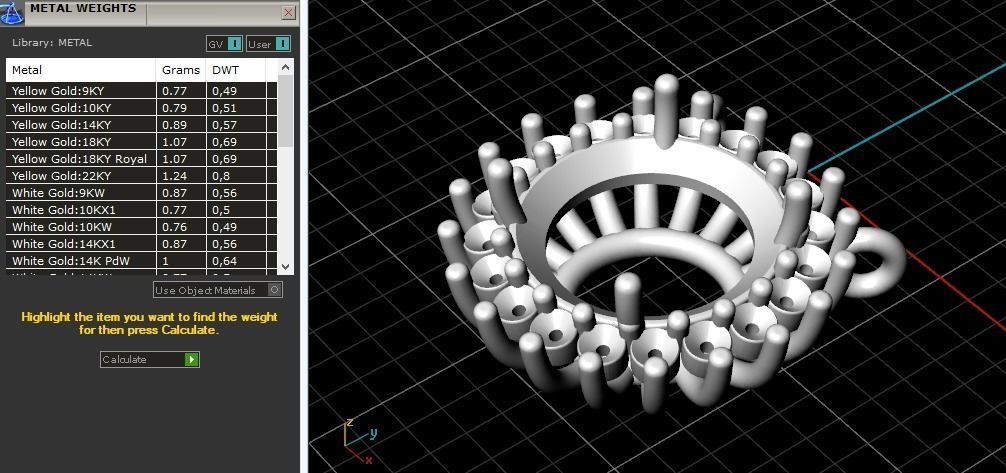Enable Use Object Materials option
1006x473 pixels.
(217, 290)
